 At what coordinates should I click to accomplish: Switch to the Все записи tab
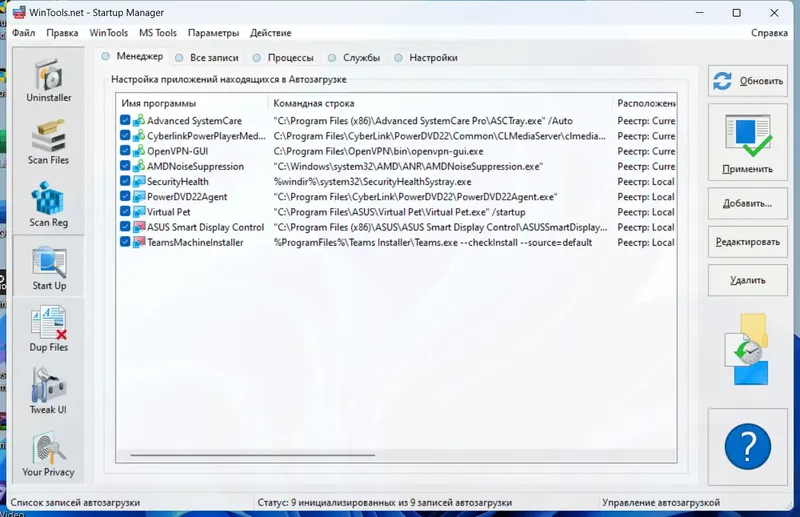207,58
